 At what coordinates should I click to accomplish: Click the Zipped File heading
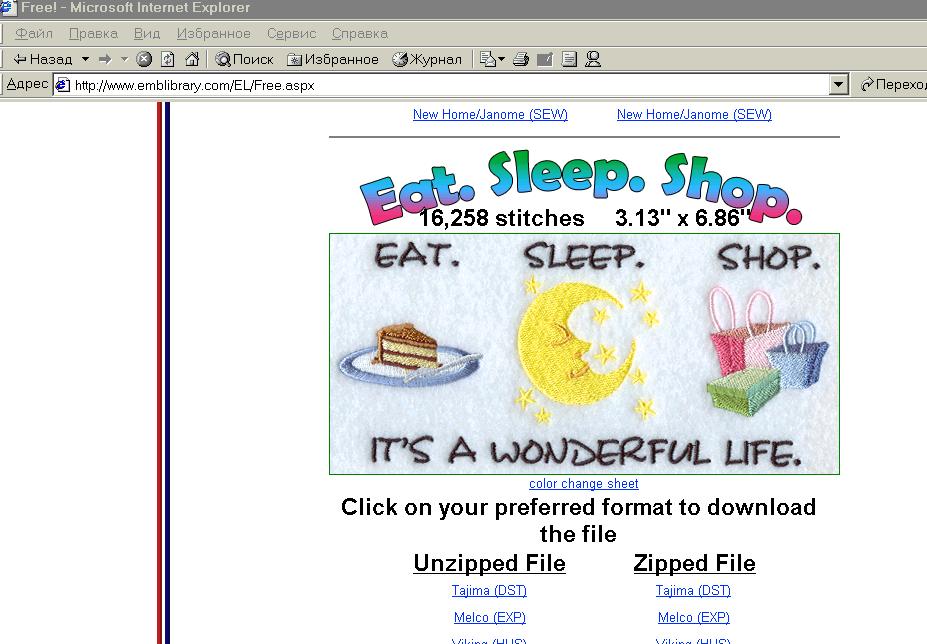click(x=694, y=563)
